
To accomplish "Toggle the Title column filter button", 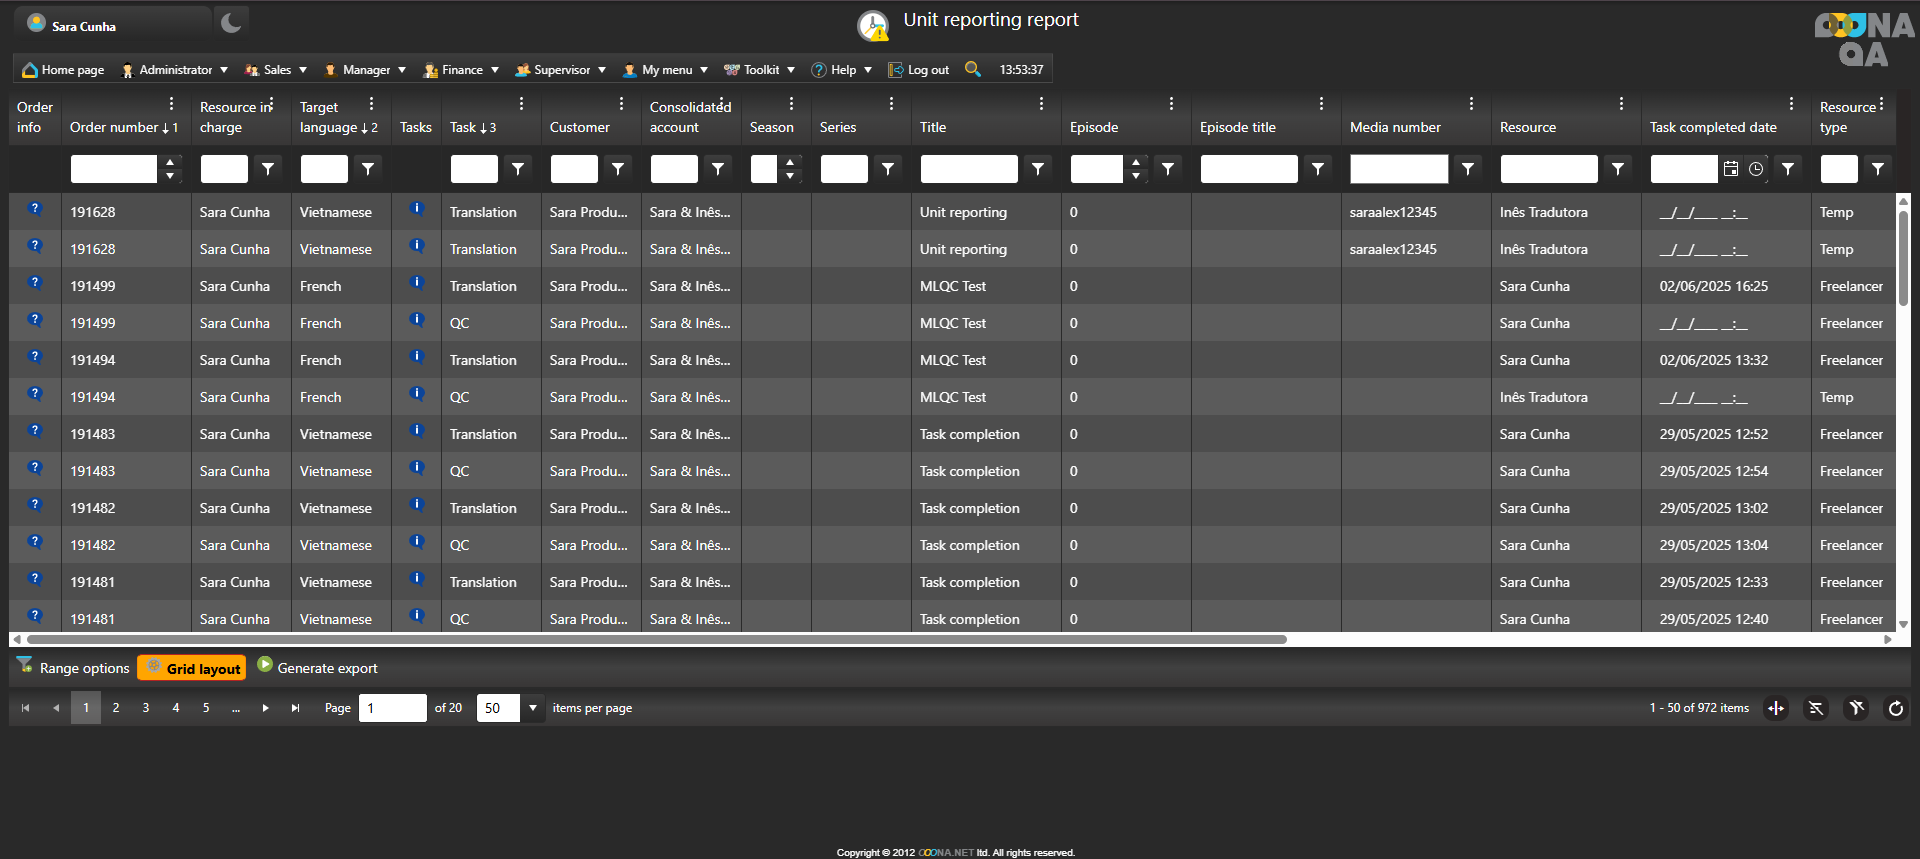I will [1038, 169].
